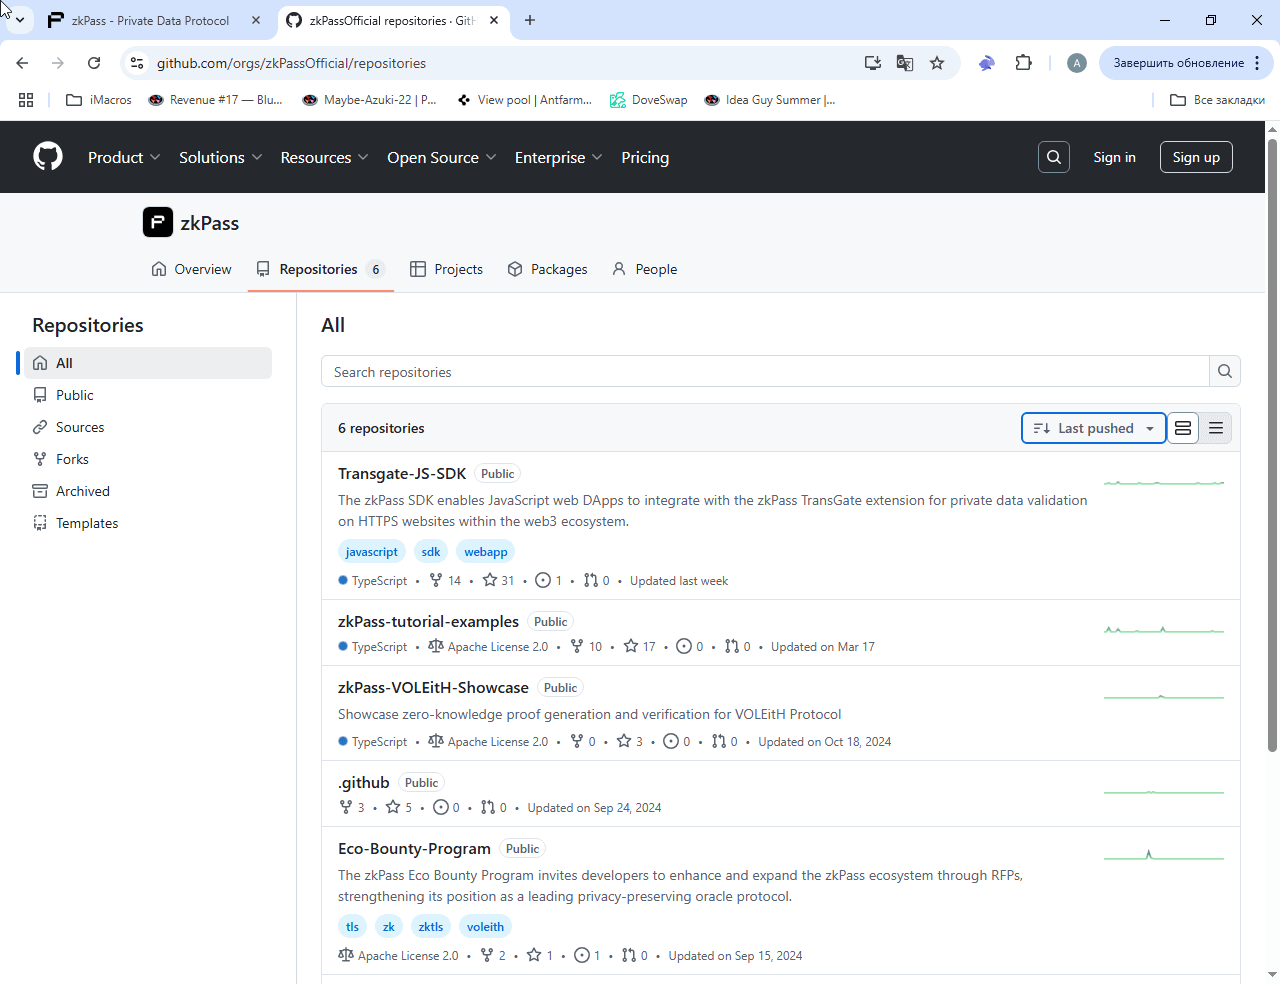Expand the Product menu
This screenshot has height=984, width=1280.
[124, 157]
